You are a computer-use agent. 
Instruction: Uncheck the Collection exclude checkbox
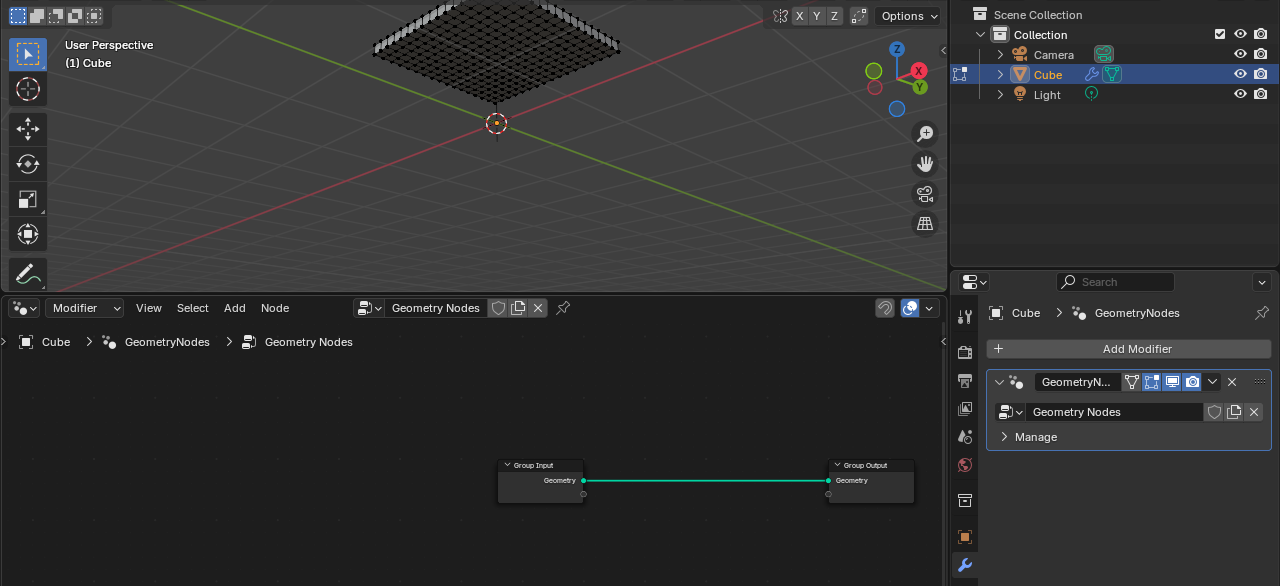[x=1220, y=34]
